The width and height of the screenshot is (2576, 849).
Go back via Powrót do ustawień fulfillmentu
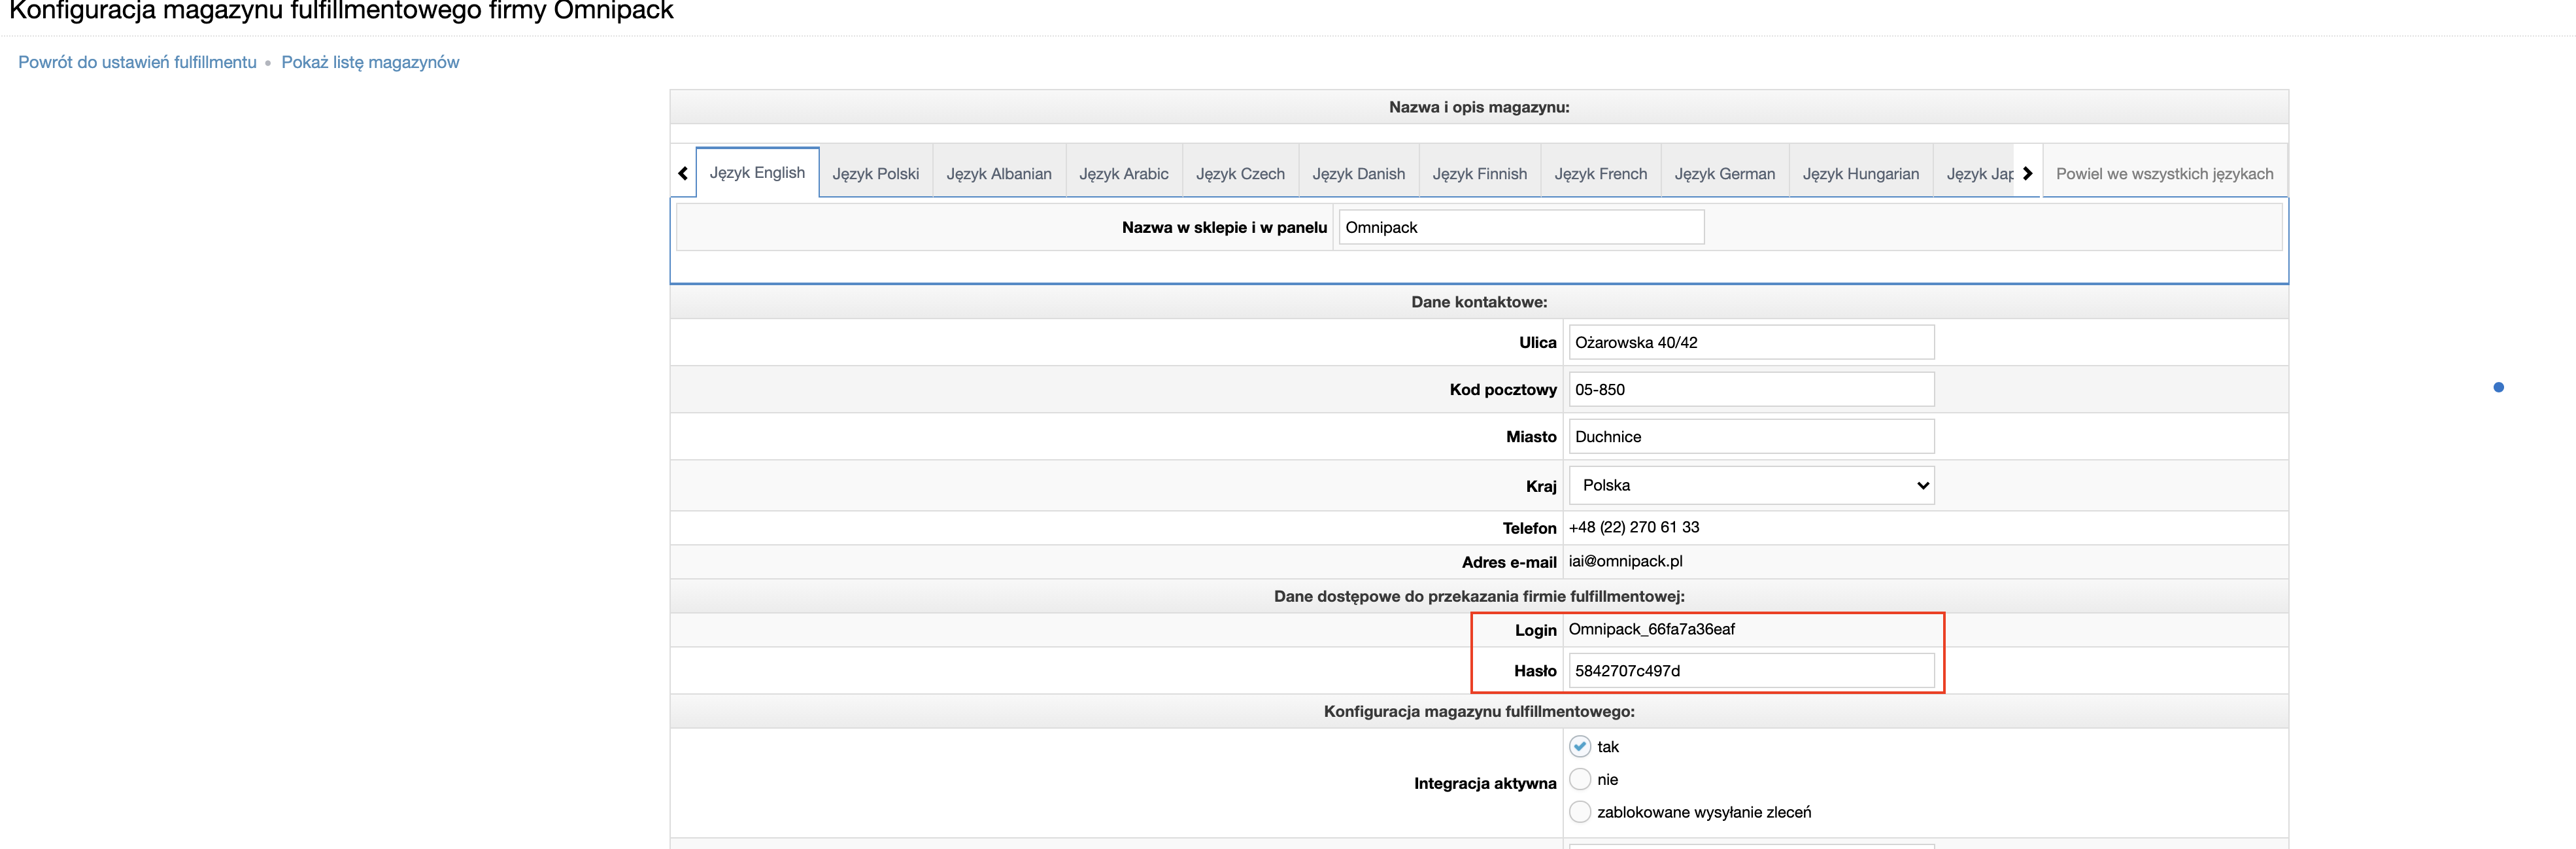pyautogui.click(x=137, y=62)
